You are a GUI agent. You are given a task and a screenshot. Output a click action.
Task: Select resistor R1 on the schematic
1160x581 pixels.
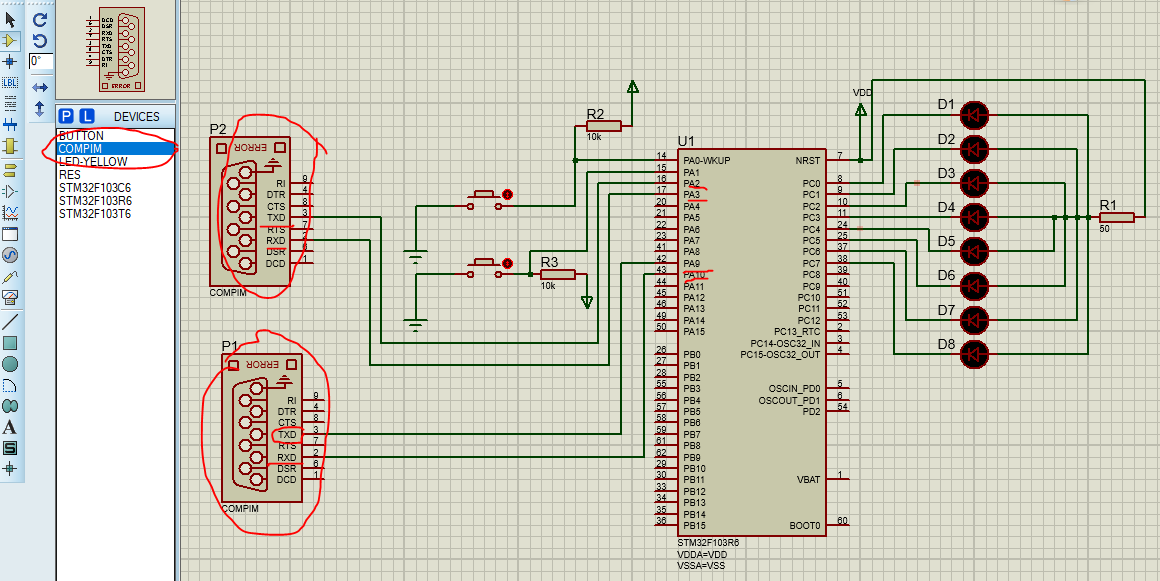click(x=1116, y=217)
